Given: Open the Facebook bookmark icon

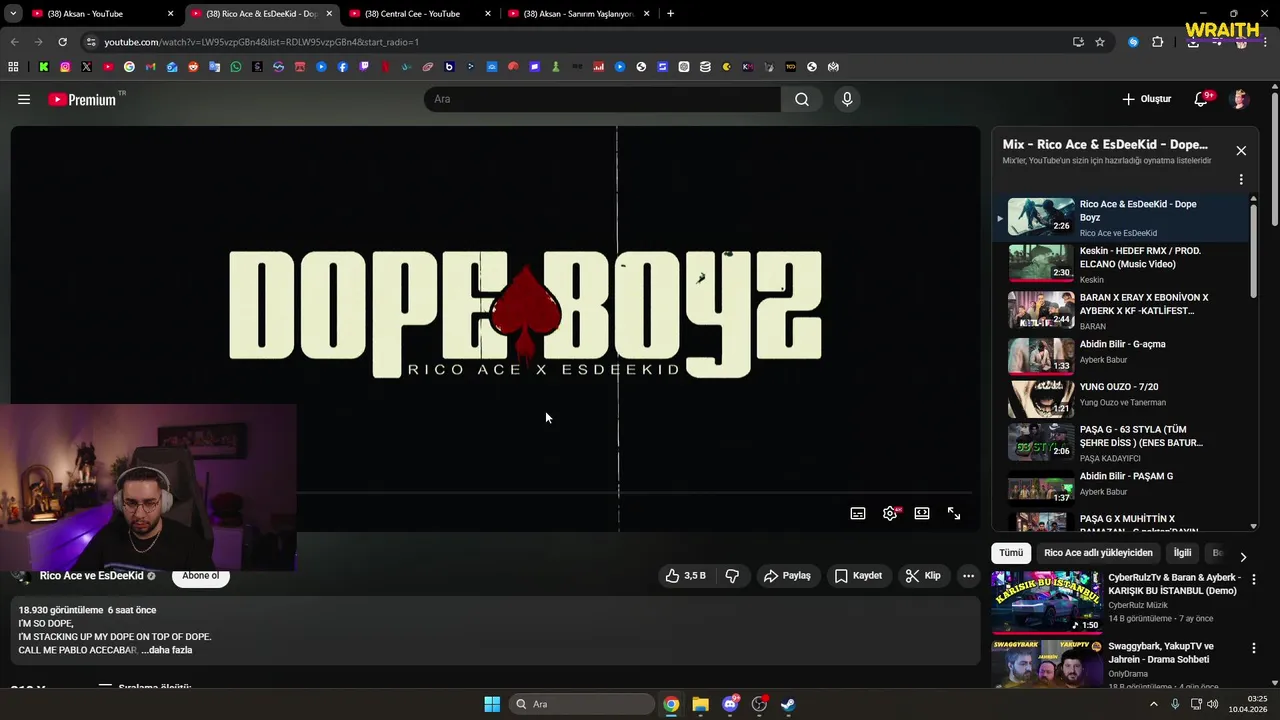Looking at the screenshot, I should pos(342,67).
